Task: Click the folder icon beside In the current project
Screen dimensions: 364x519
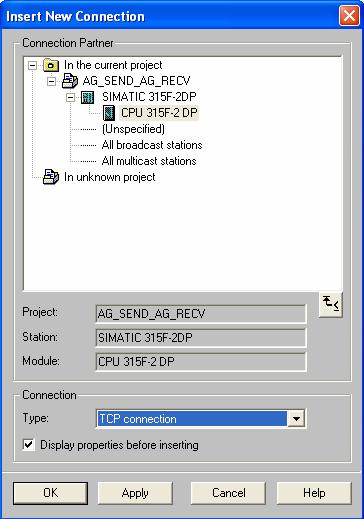Action: [51, 65]
